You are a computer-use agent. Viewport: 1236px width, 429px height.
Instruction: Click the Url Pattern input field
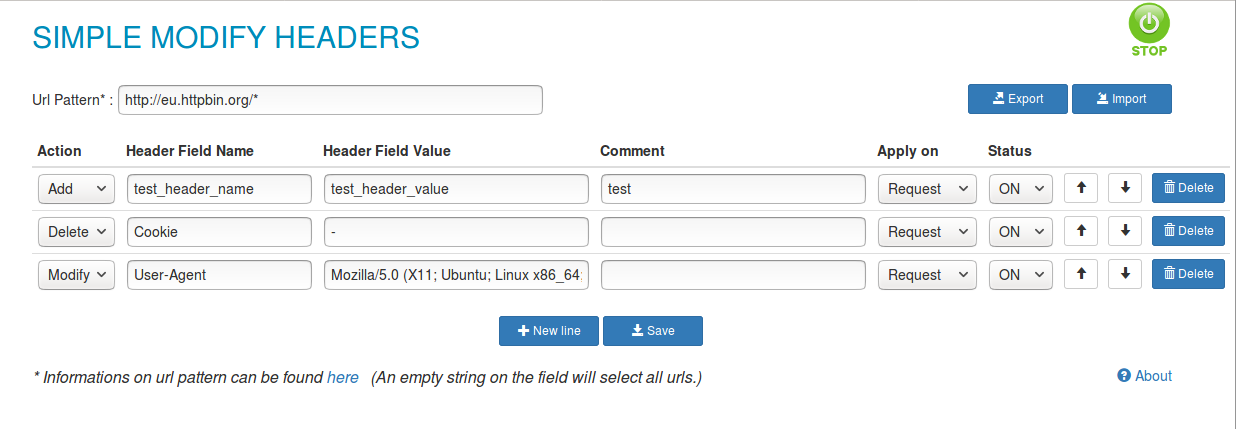[330, 100]
